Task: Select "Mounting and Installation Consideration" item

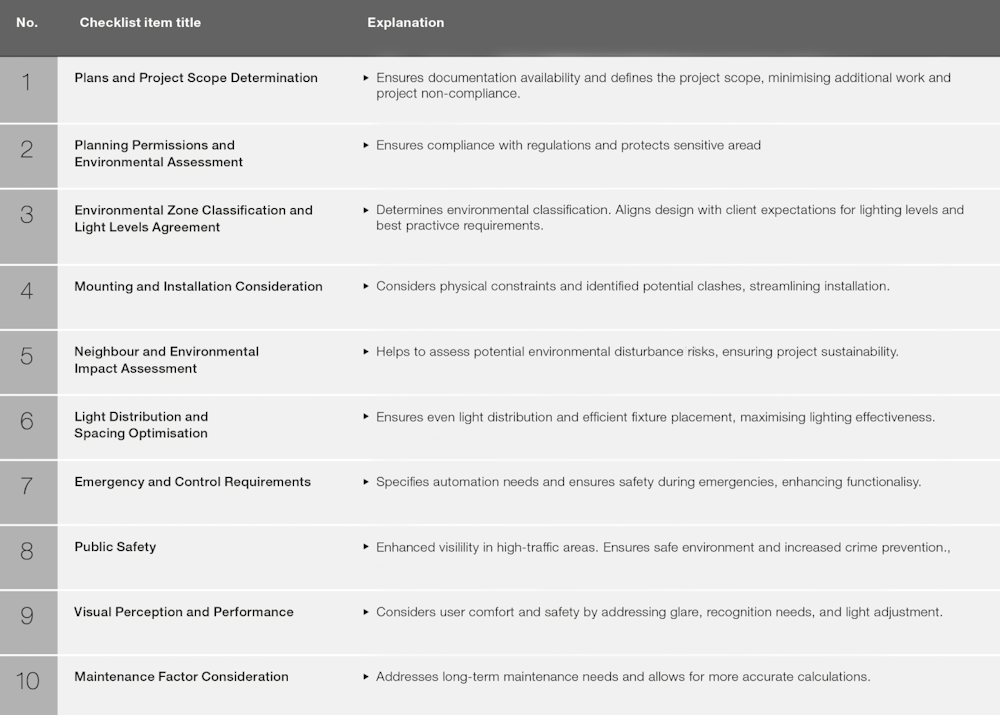Action: click(198, 287)
